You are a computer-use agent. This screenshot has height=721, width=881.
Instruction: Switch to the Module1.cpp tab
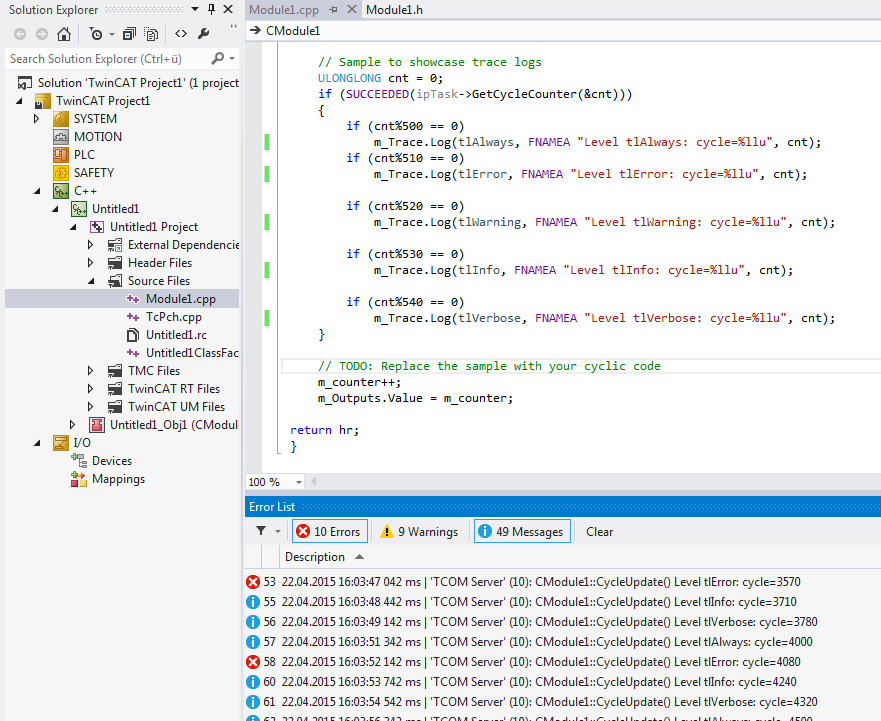click(x=284, y=10)
